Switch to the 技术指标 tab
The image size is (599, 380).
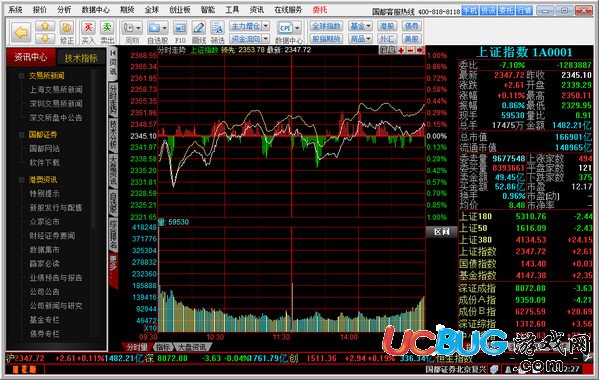point(81,58)
